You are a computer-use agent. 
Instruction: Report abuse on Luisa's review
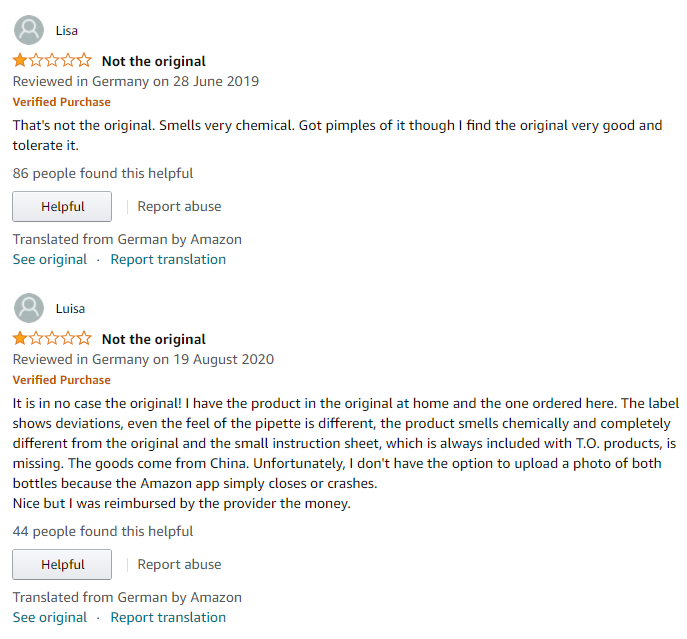179,565
